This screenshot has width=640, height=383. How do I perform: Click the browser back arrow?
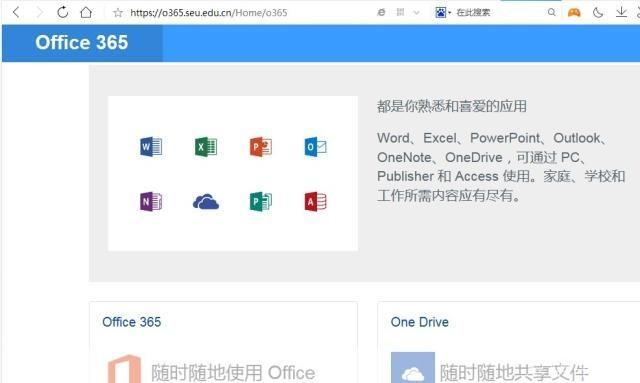coord(16,12)
